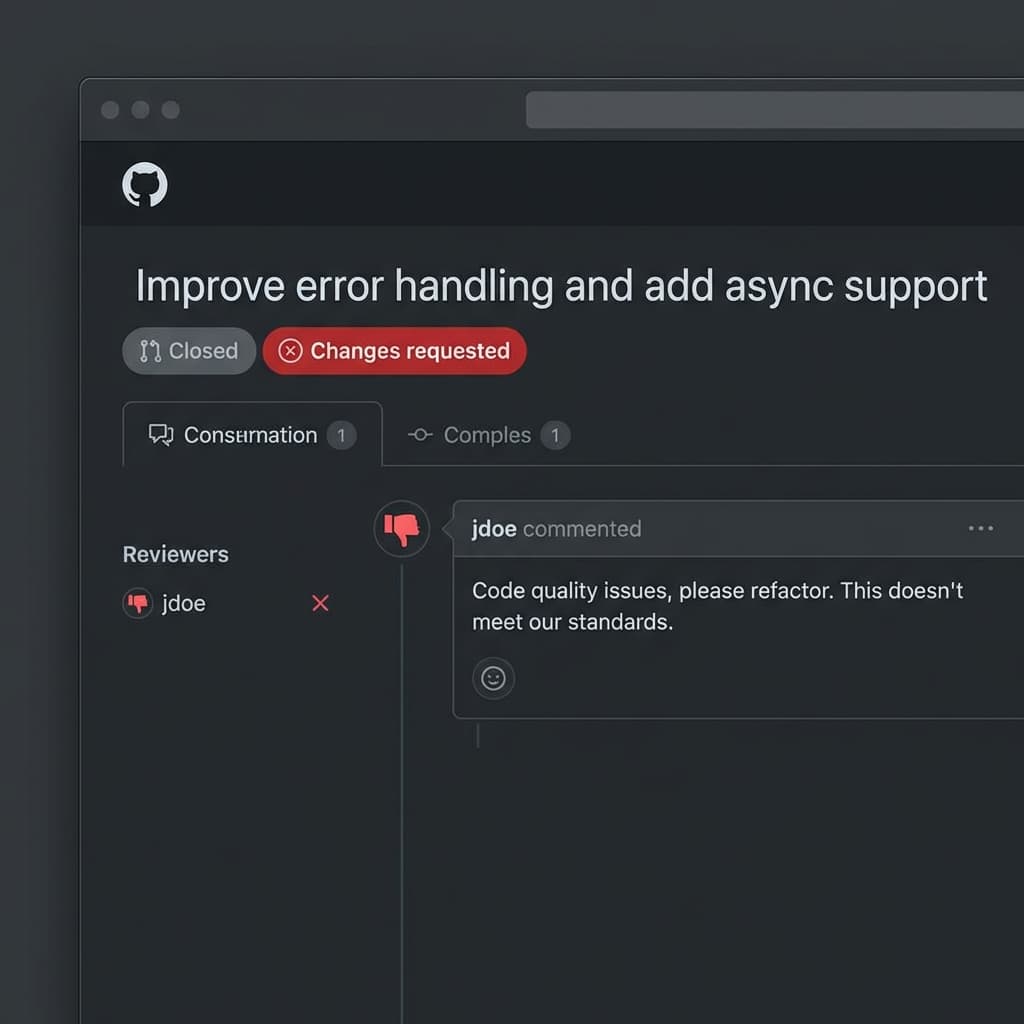Click the Closed status badge
The image size is (1024, 1024).
188,350
